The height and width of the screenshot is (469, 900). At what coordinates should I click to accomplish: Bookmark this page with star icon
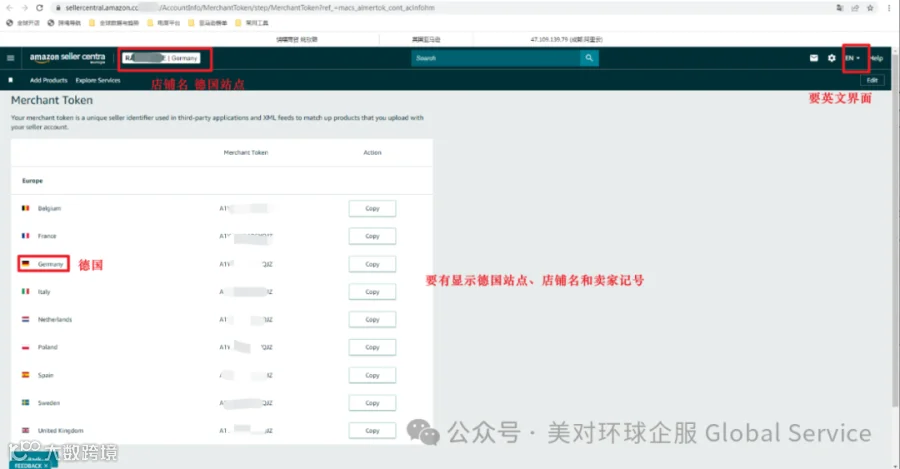[870, 8]
